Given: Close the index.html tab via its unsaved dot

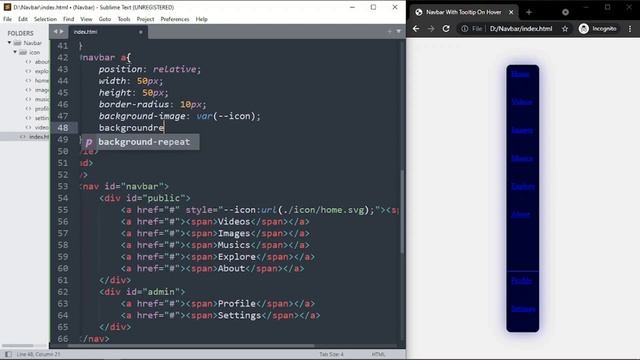Looking at the screenshot, I should coord(140,32).
